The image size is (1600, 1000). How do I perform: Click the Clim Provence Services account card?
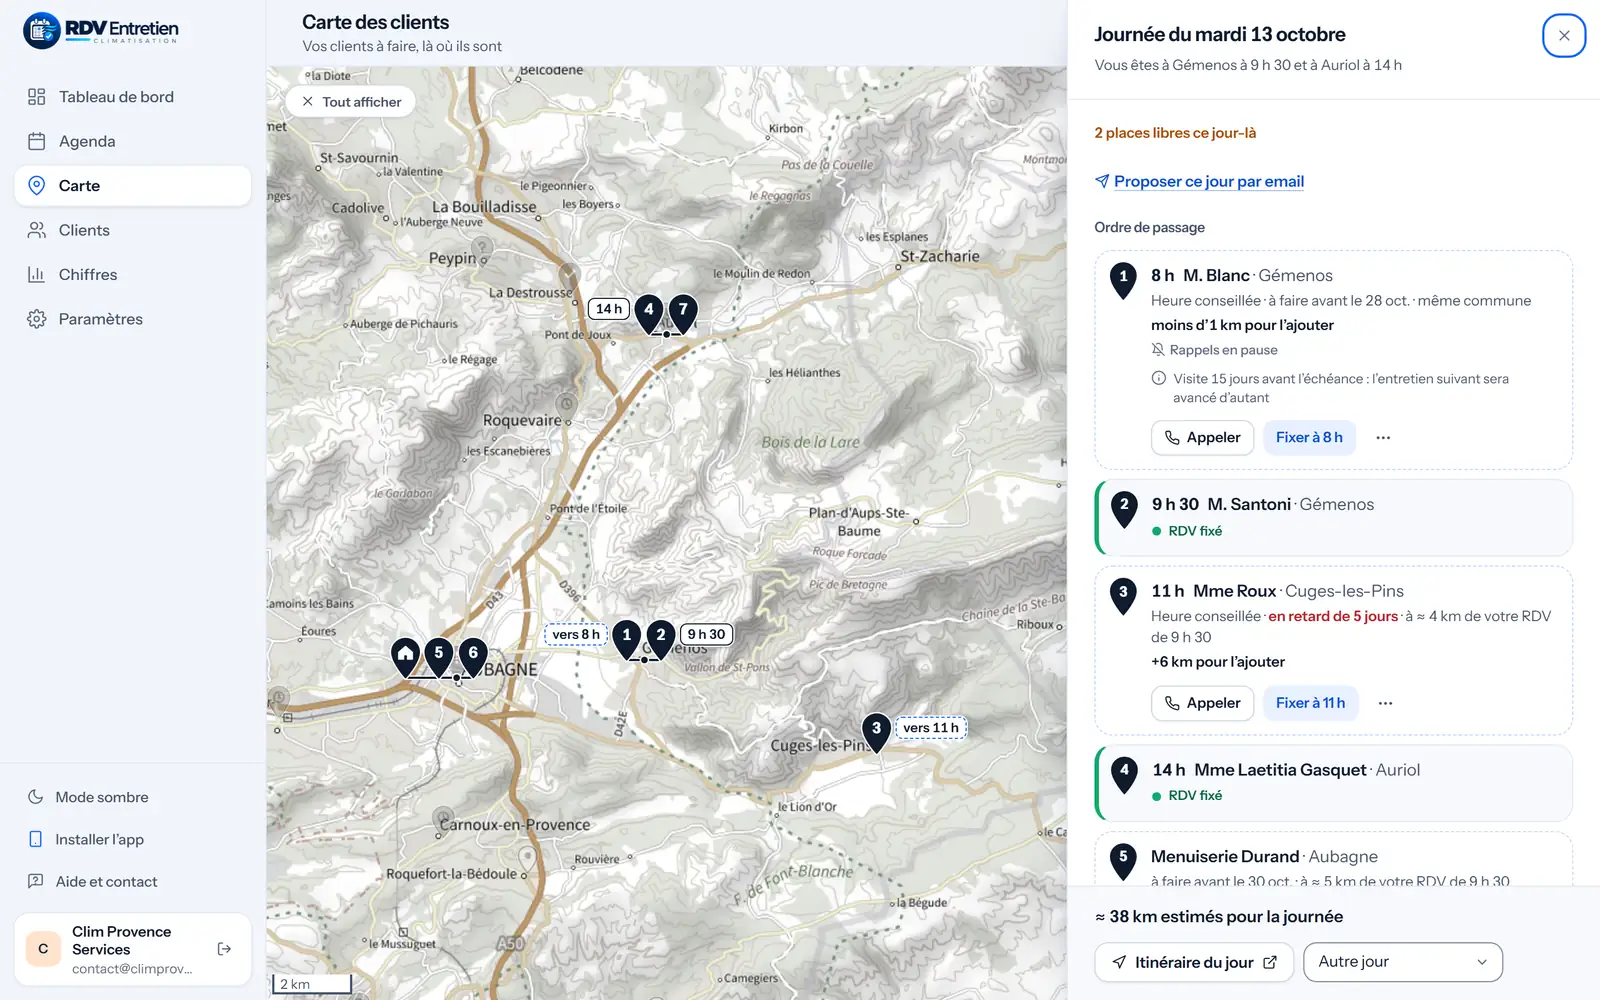(132, 949)
